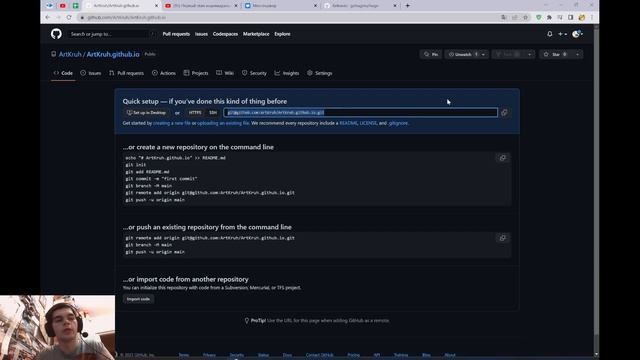Viewport: 640px width, 360px height.
Task: Open the ArtKruh owner profile link
Action: click(x=70, y=54)
